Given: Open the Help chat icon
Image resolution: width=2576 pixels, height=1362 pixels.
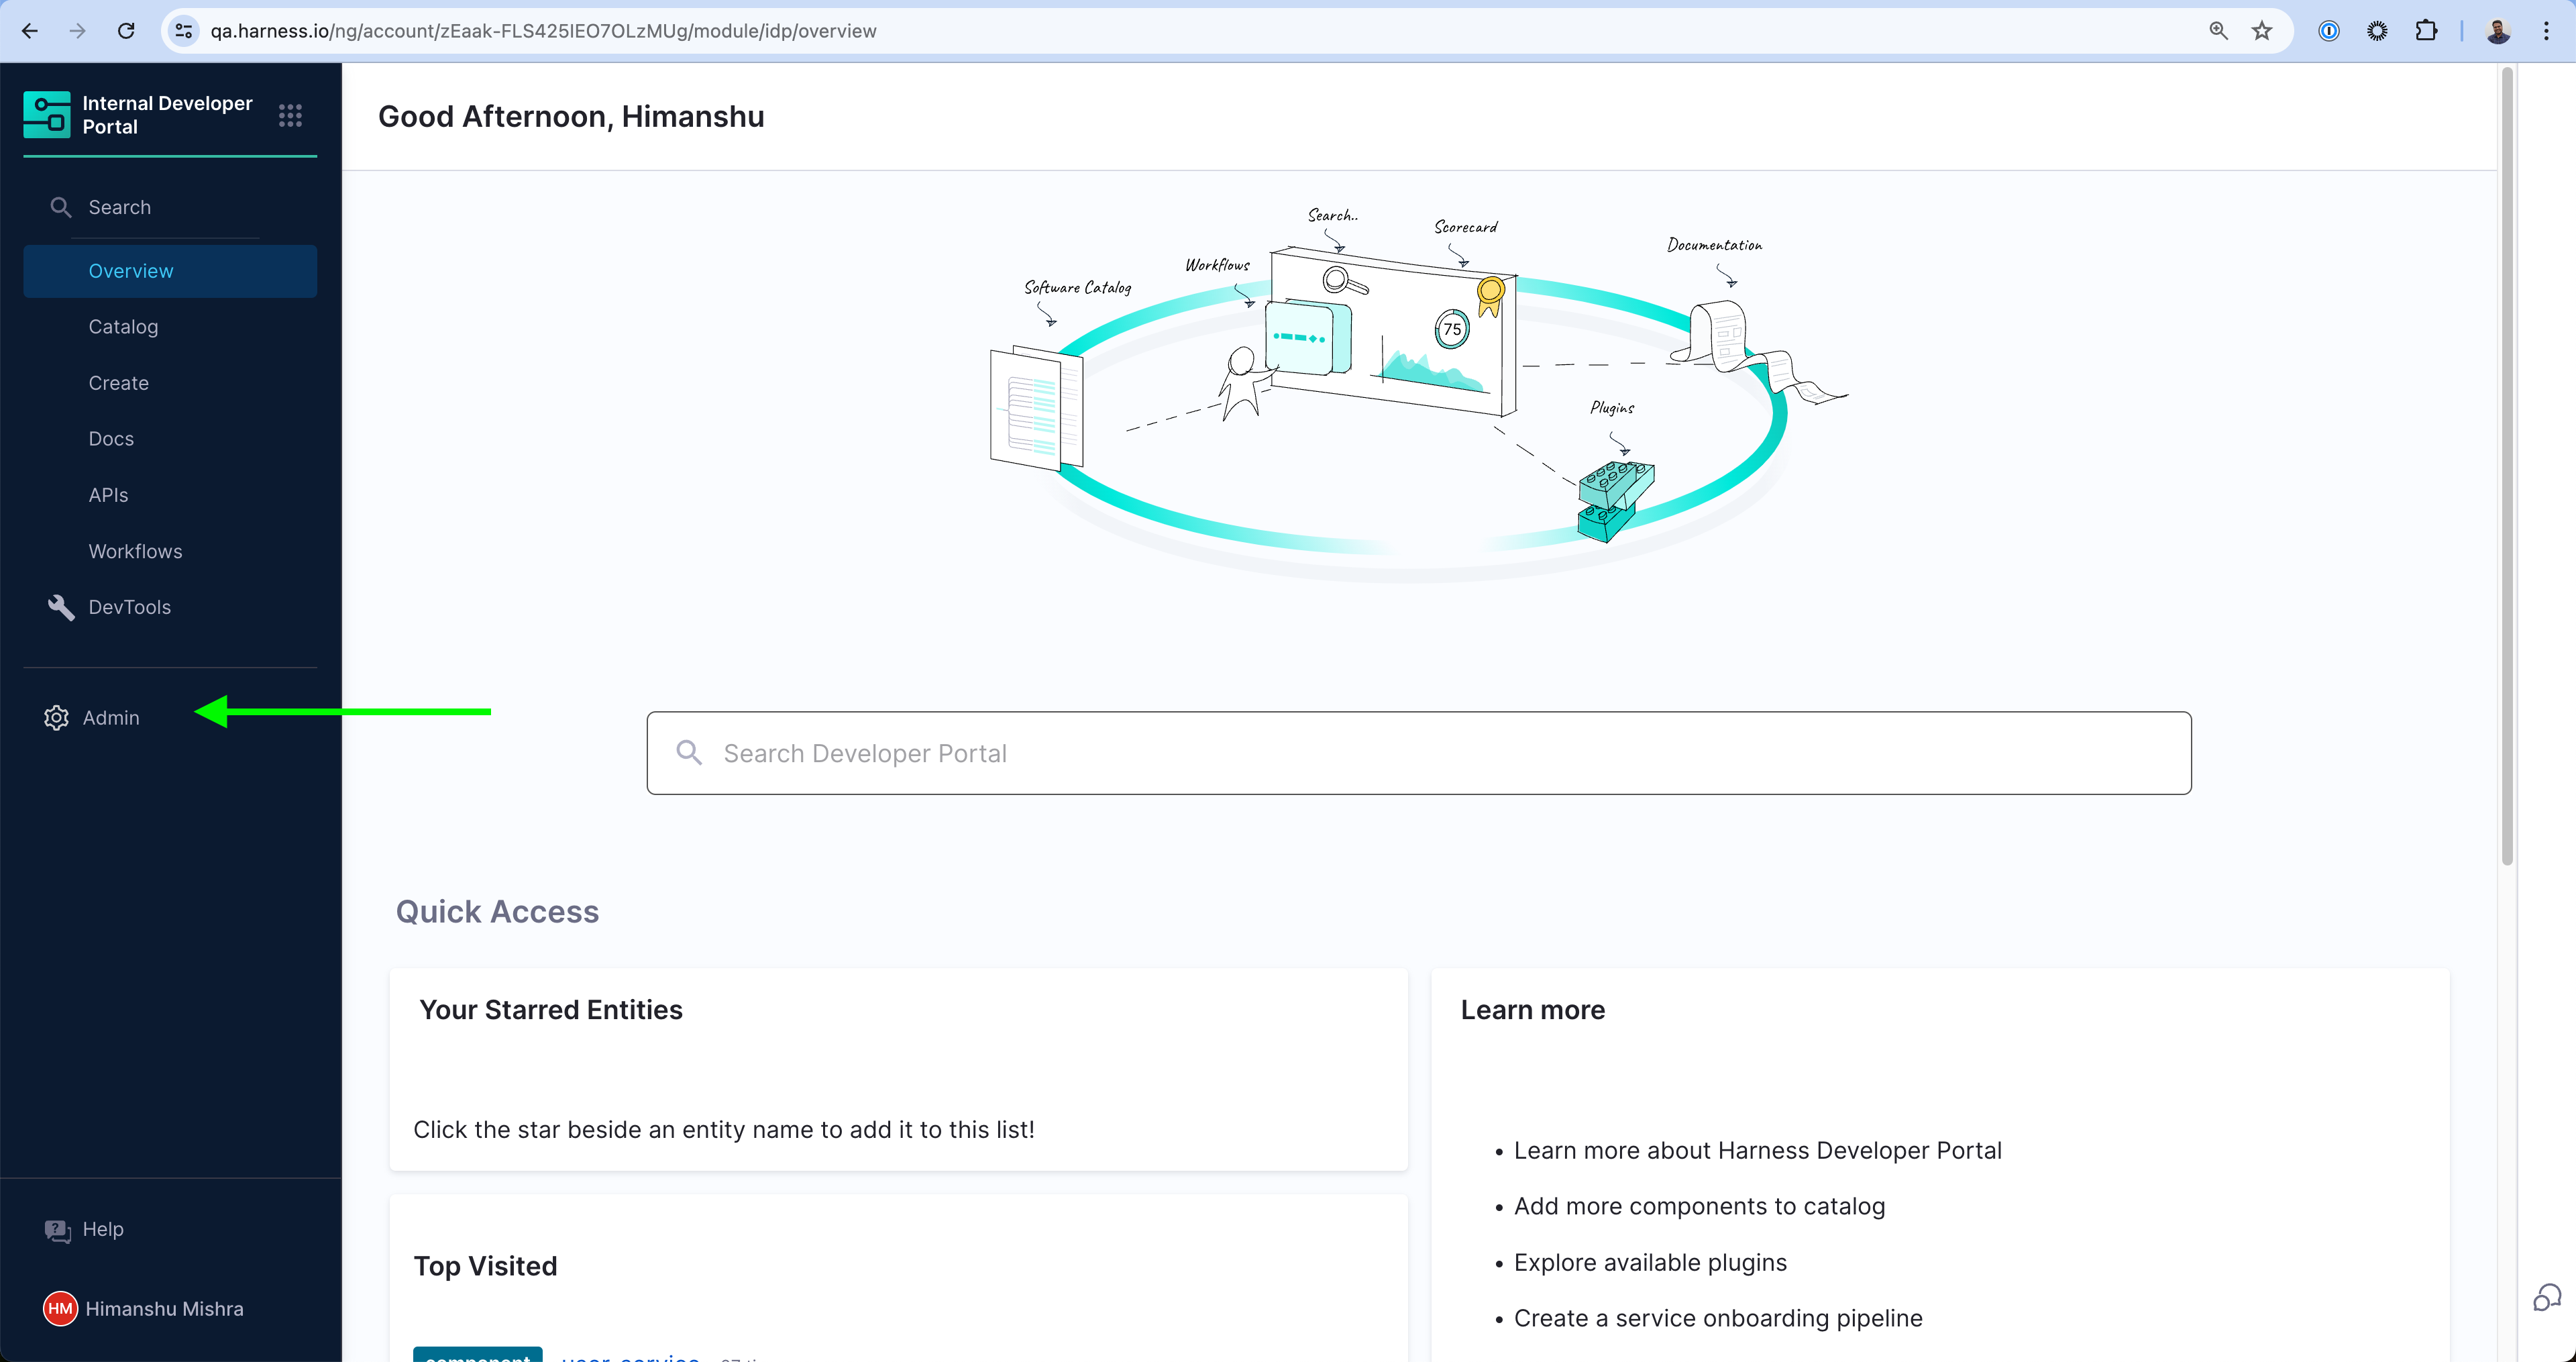Looking at the screenshot, I should 57,1230.
